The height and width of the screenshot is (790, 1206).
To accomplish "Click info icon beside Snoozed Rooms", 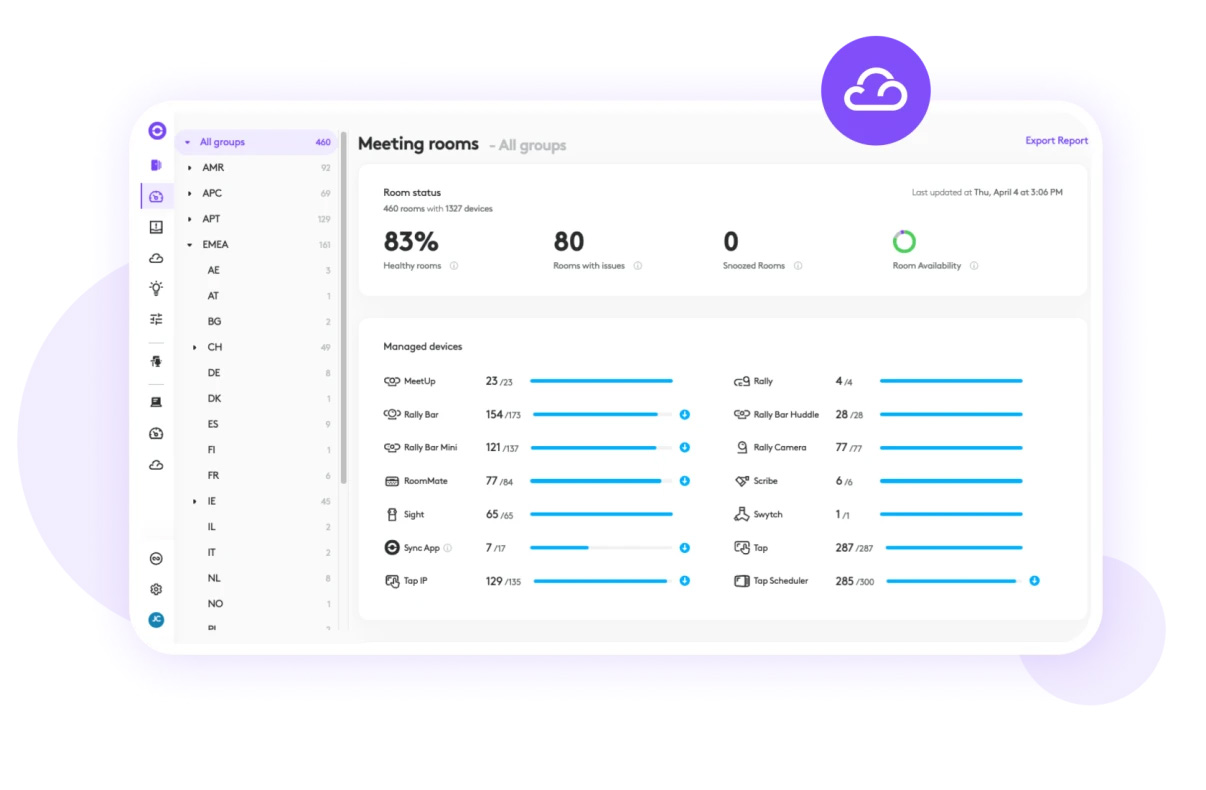I will click(798, 266).
